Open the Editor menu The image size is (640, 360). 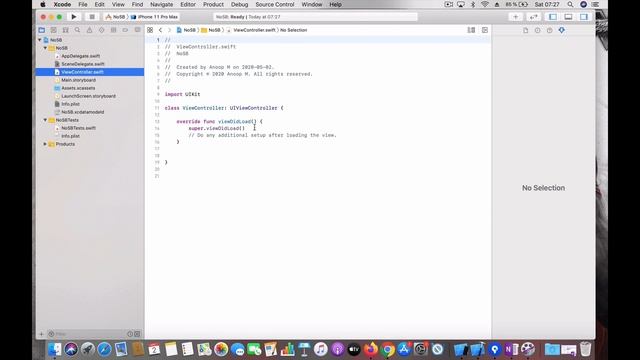(x=188, y=4)
